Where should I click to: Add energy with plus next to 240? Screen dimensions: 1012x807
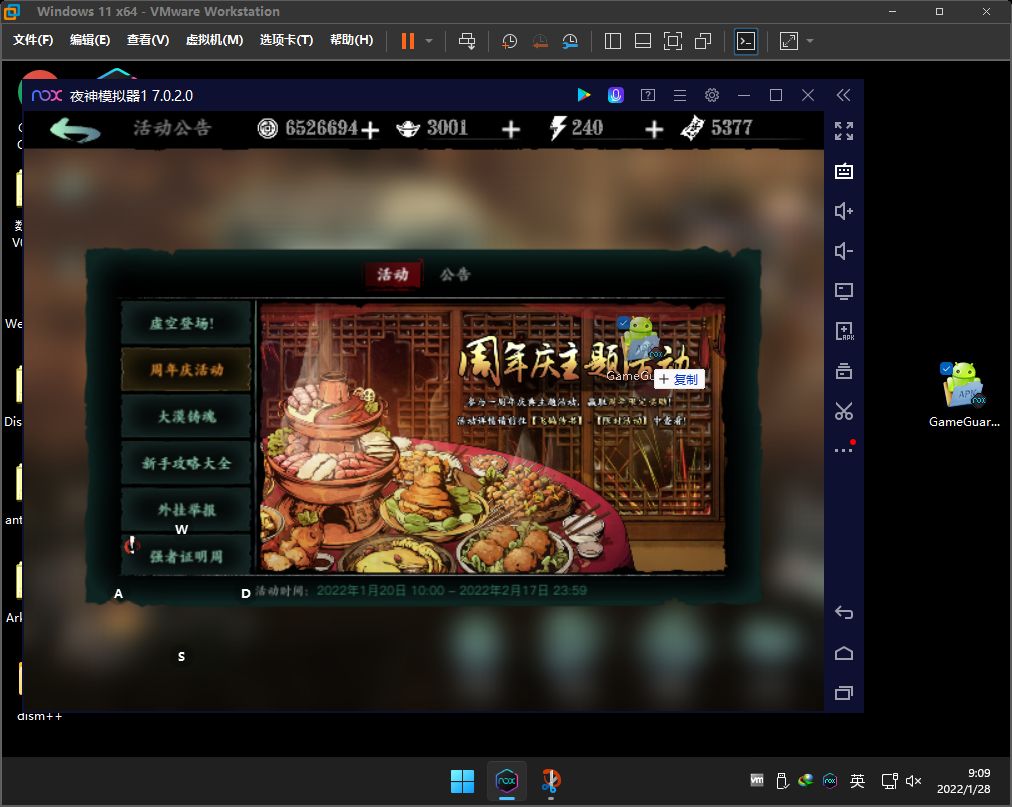(654, 130)
